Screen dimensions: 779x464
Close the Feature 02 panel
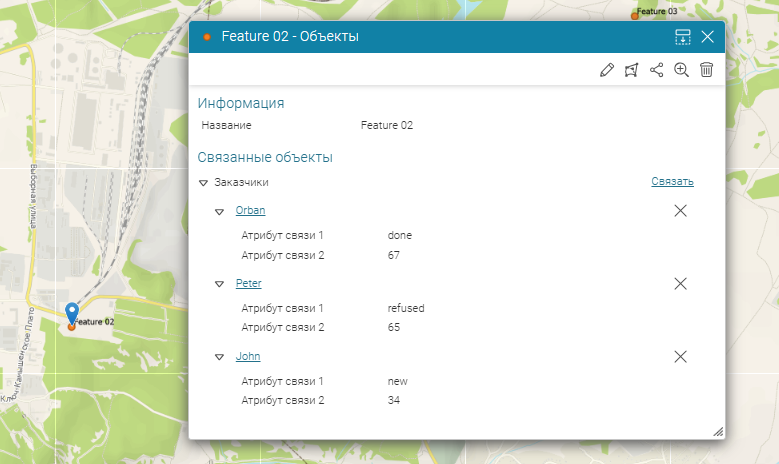point(707,37)
